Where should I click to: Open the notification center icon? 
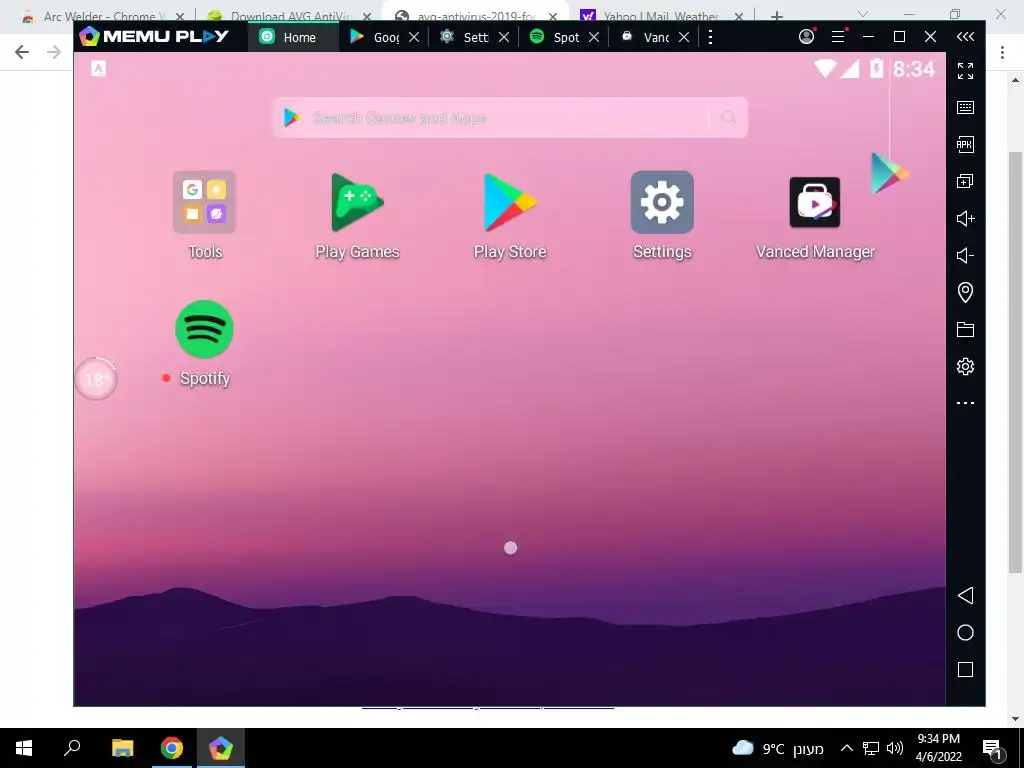tap(993, 749)
